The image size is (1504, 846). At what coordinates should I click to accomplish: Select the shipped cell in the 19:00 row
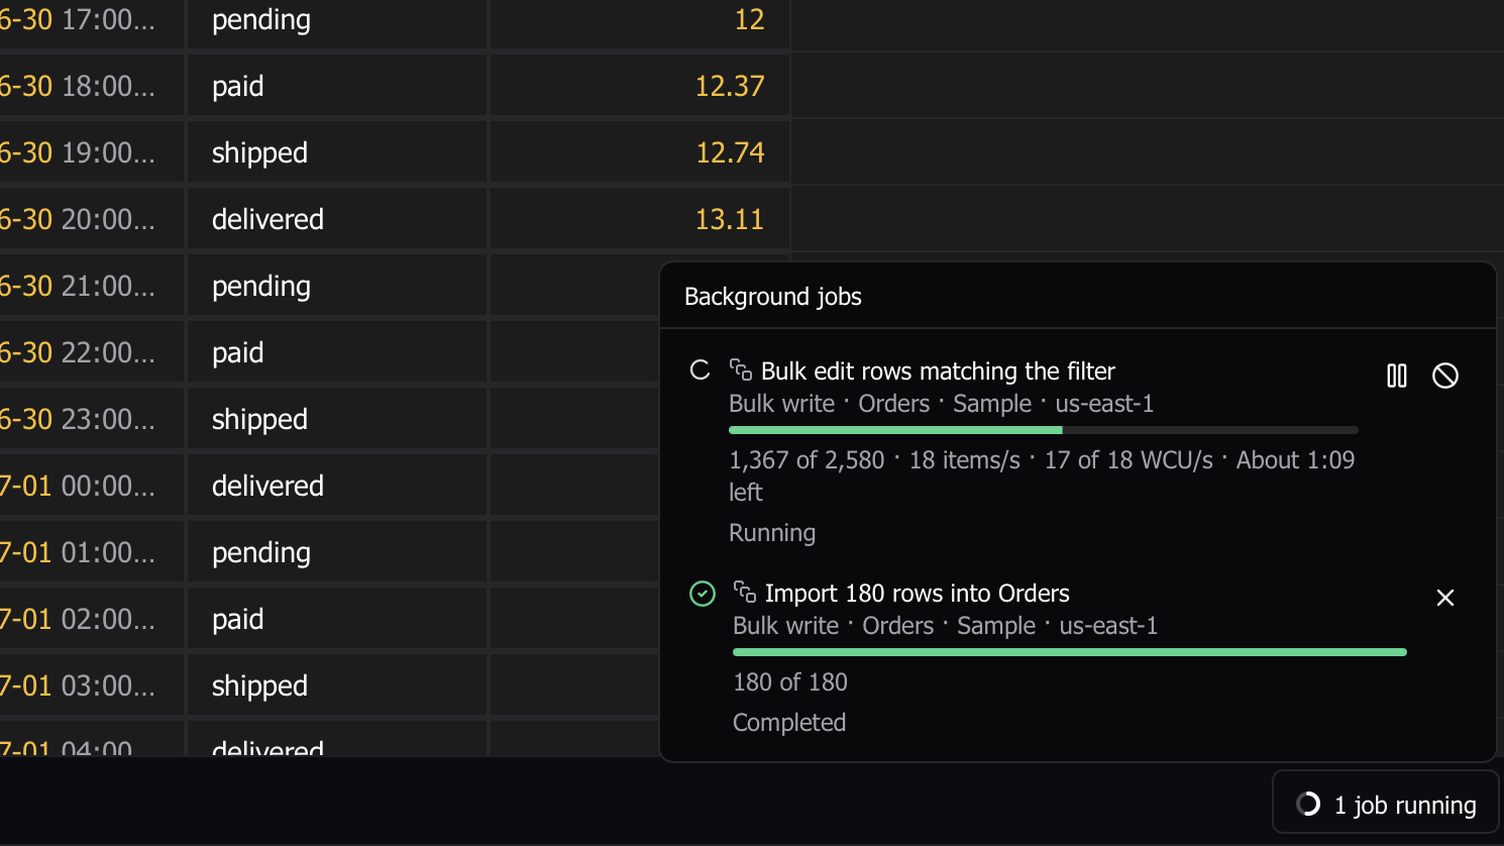tap(337, 152)
